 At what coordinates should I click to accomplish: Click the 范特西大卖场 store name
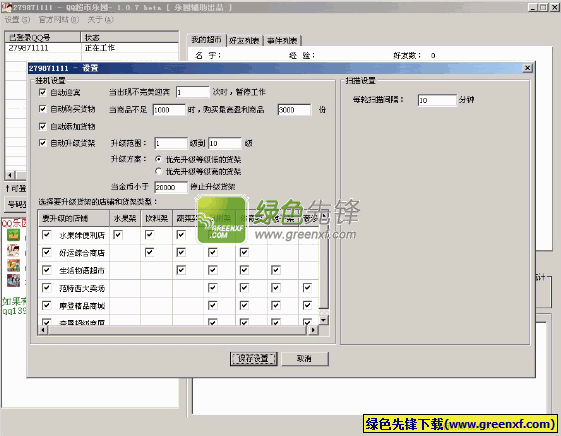(x=82, y=288)
